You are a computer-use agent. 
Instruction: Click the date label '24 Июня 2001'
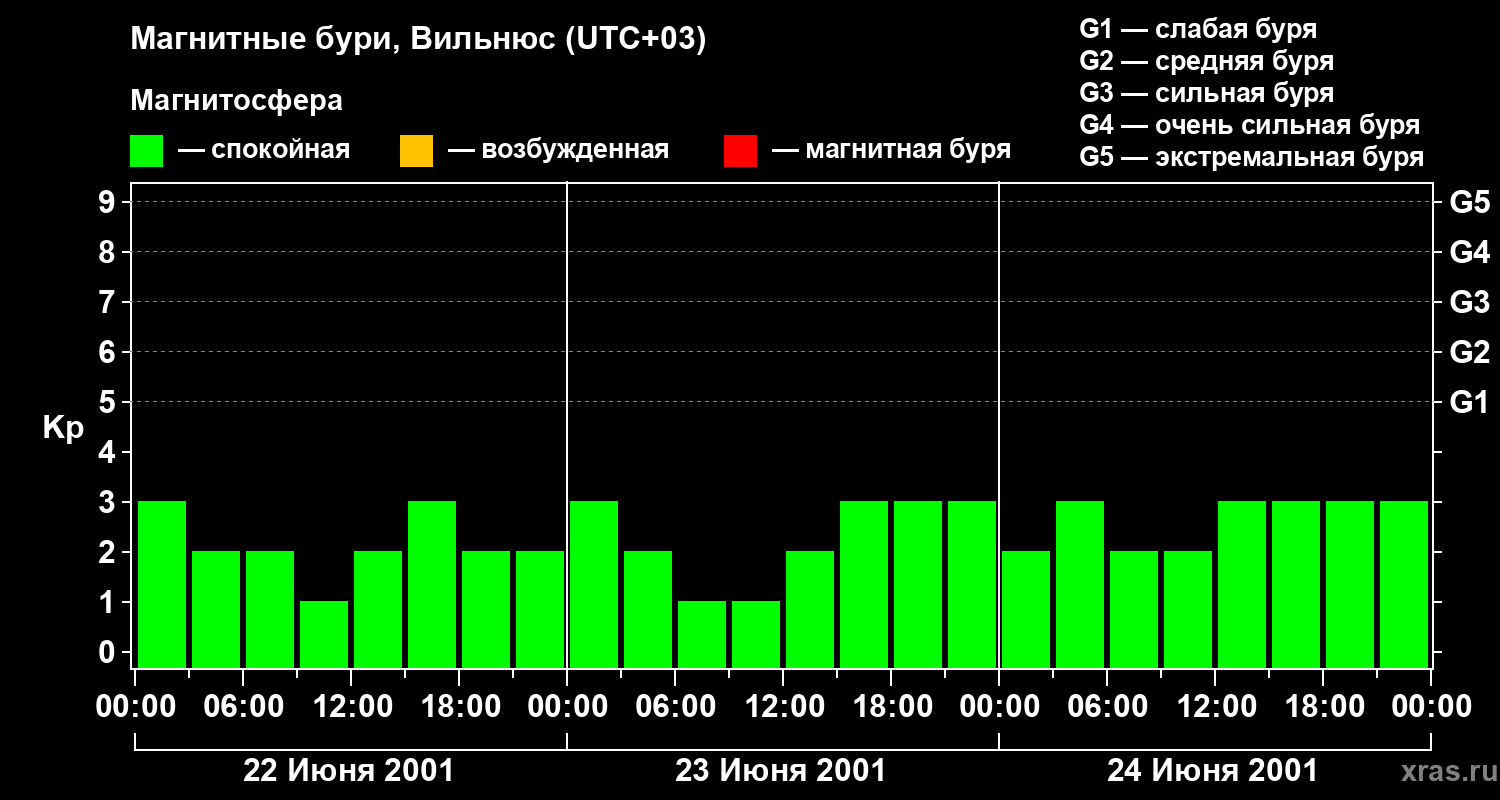pos(1213,771)
